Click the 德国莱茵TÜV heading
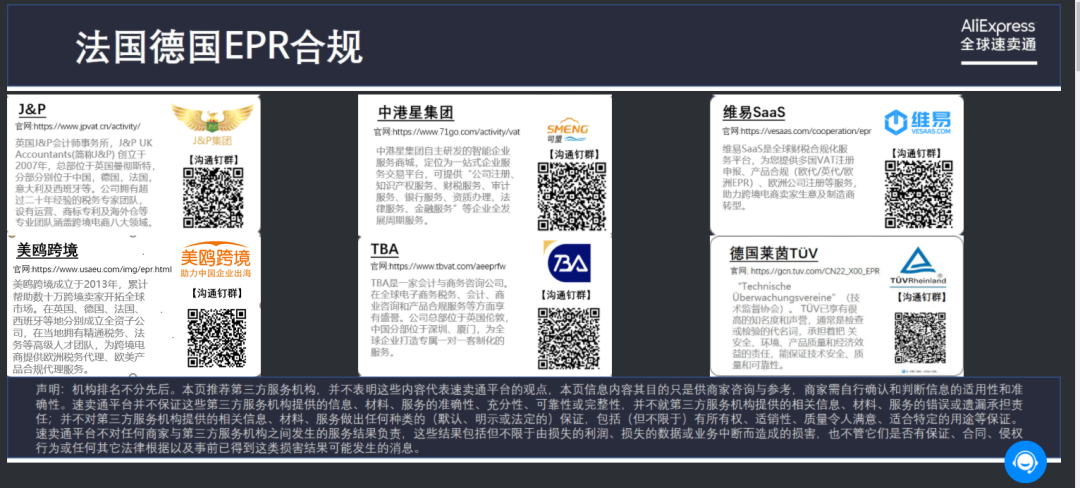The height and width of the screenshot is (488, 1080). pyautogui.click(x=773, y=254)
